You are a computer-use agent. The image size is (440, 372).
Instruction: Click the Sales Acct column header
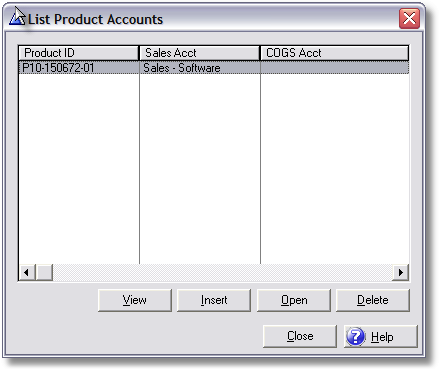point(199,53)
